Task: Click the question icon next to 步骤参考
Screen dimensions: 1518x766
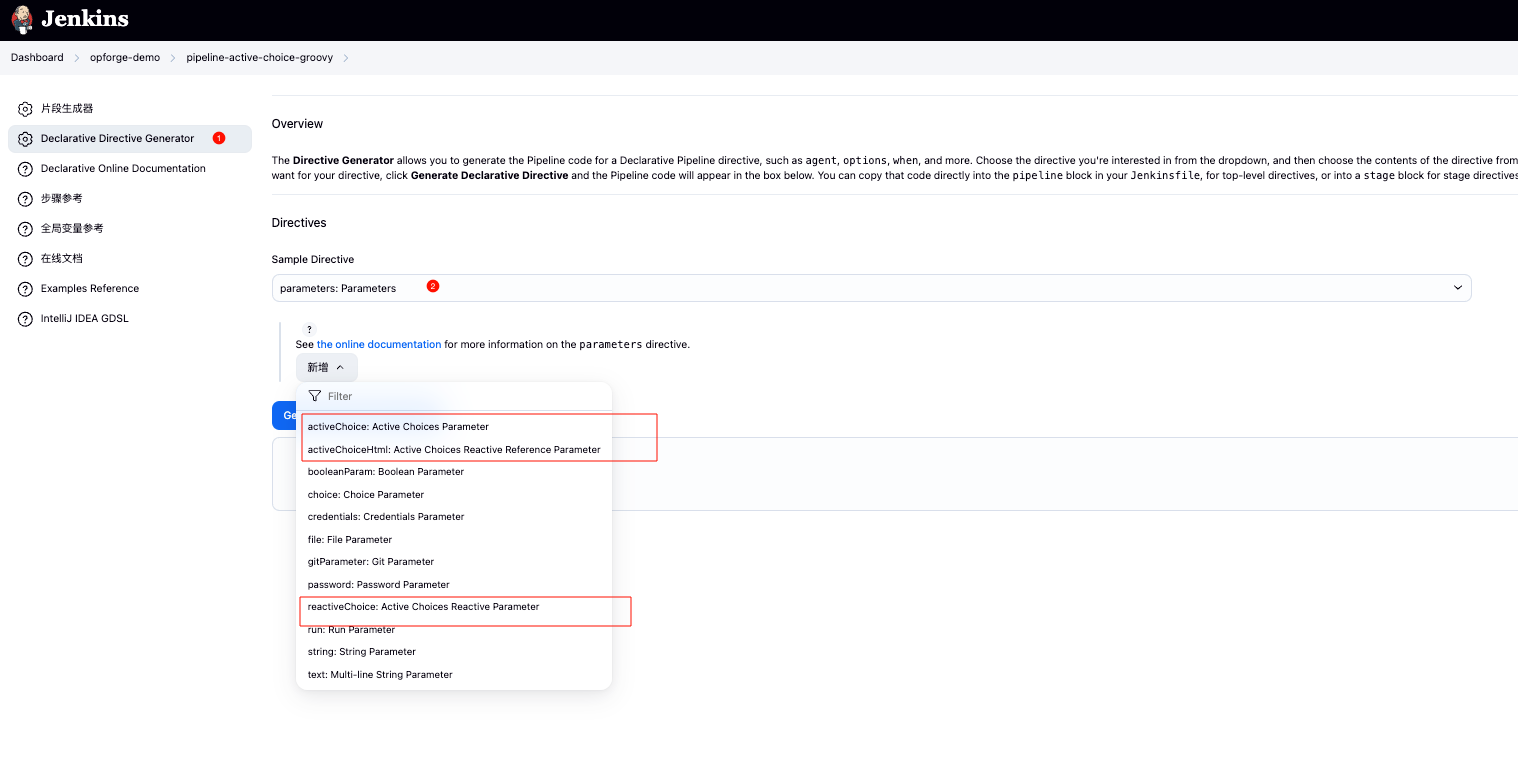Action: point(25,199)
